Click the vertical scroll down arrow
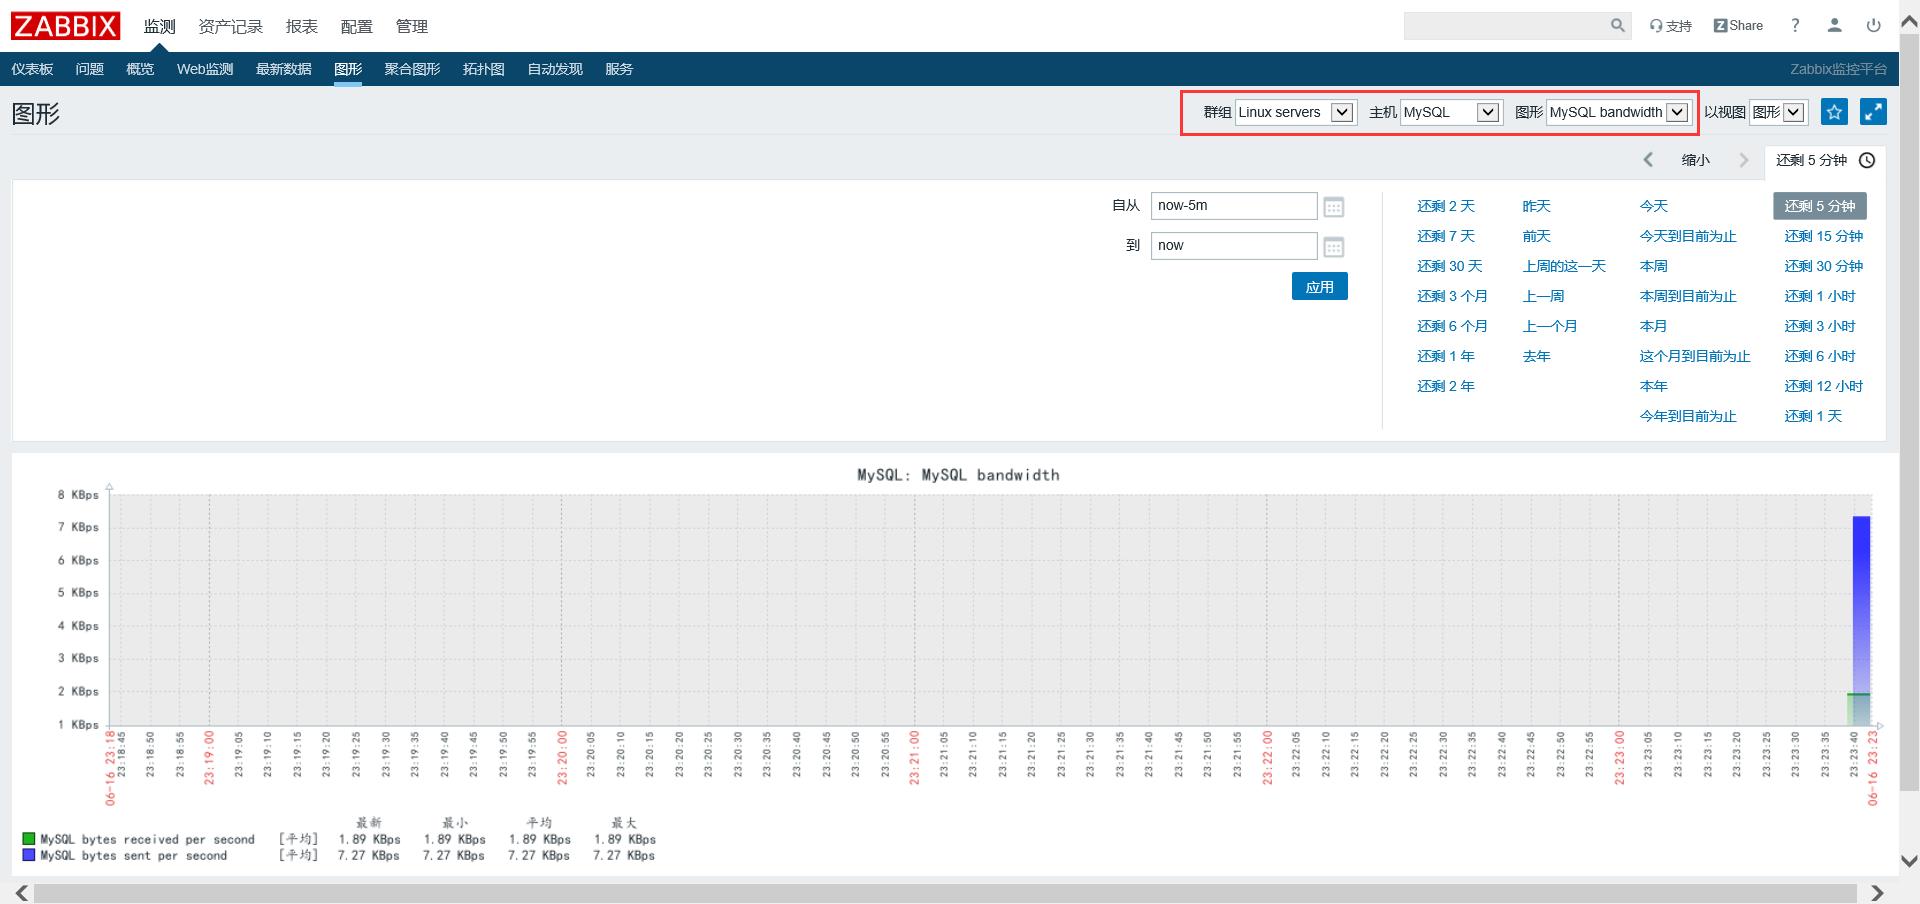 pyautogui.click(x=1909, y=861)
